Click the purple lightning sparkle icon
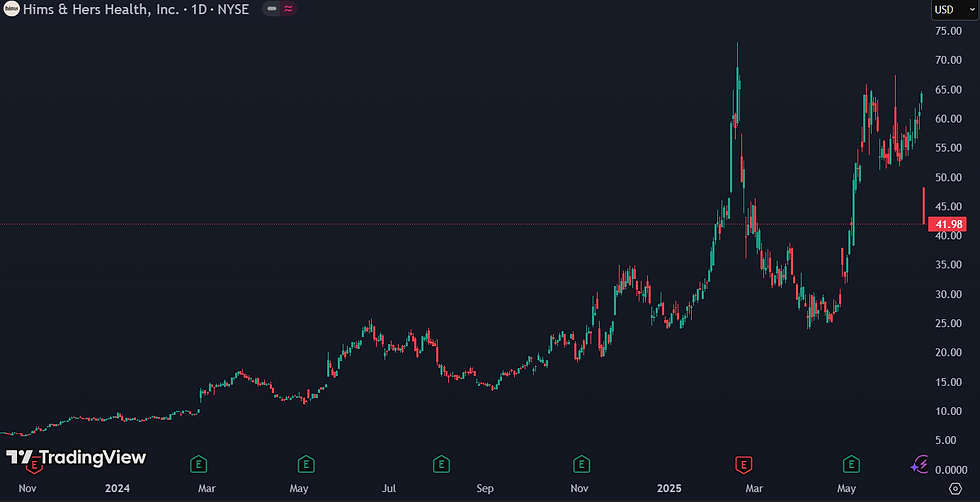This screenshot has height=502, width=980. (x=919, y=464)
